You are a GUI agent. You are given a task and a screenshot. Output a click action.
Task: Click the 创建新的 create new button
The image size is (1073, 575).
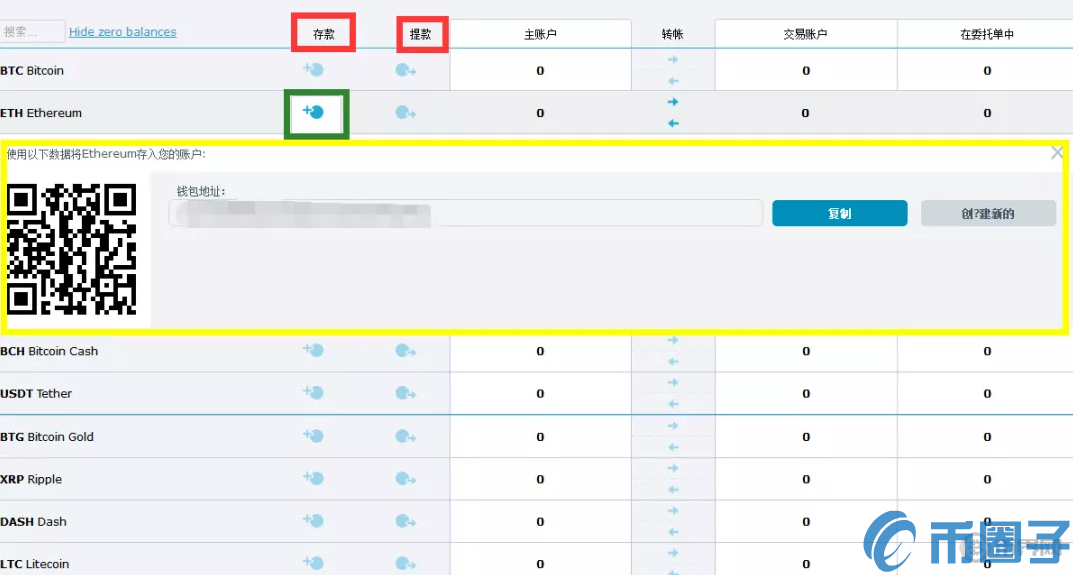(988, 213)
